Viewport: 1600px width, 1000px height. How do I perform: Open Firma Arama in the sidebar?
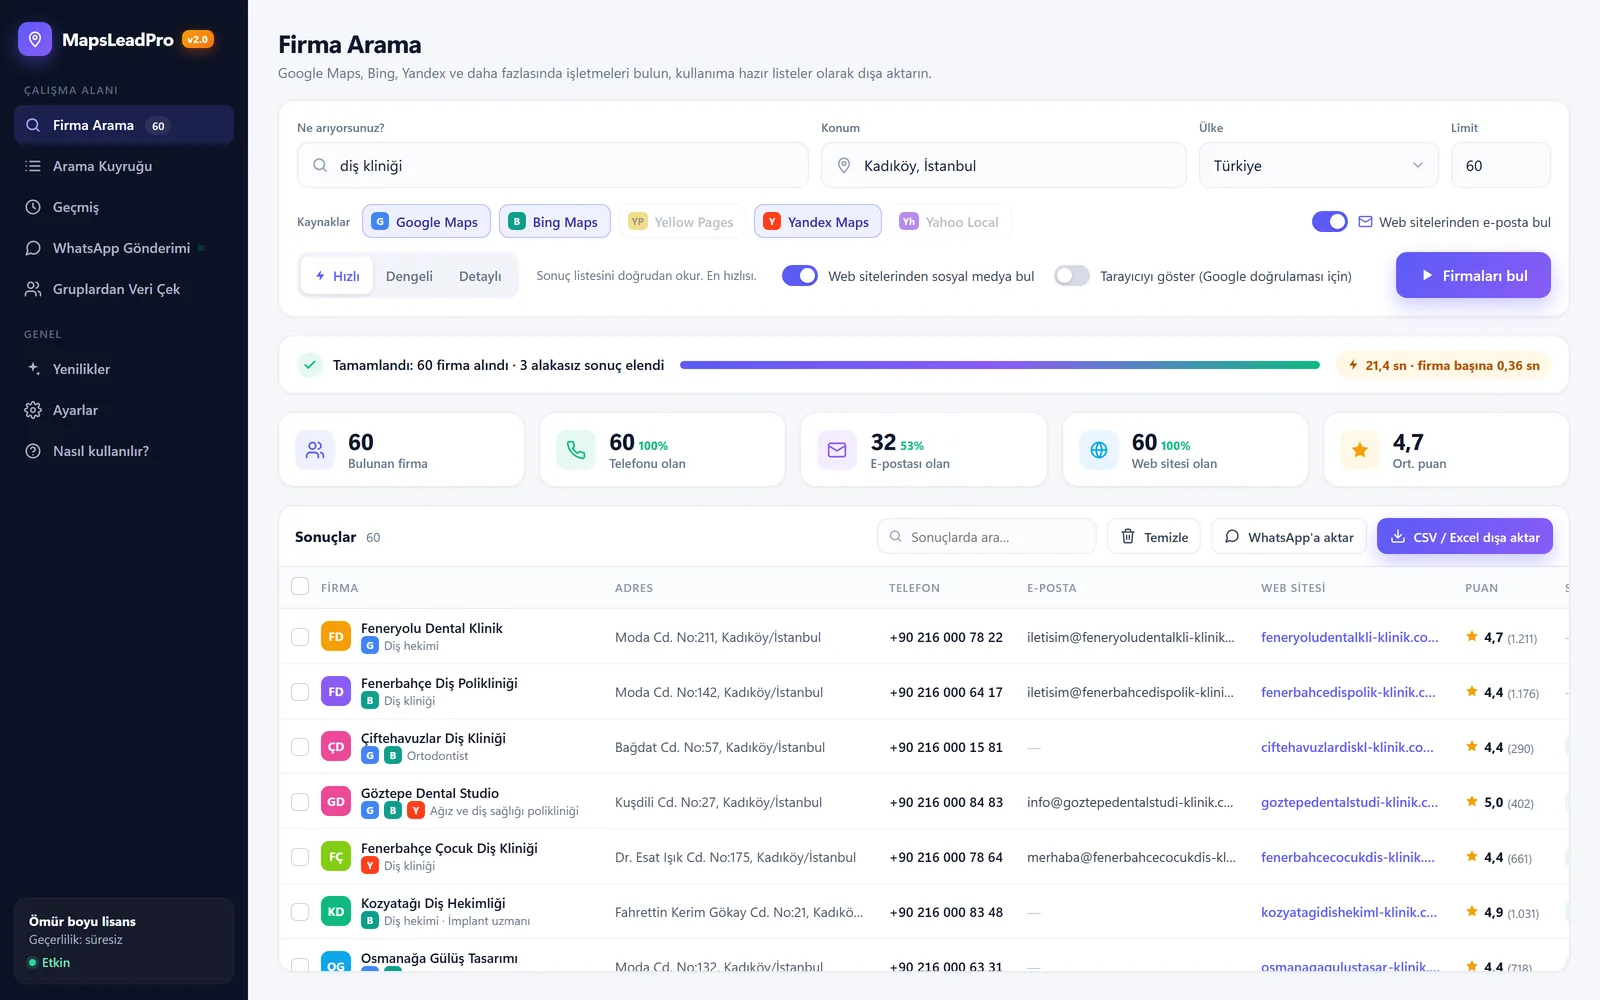[124, 125]
